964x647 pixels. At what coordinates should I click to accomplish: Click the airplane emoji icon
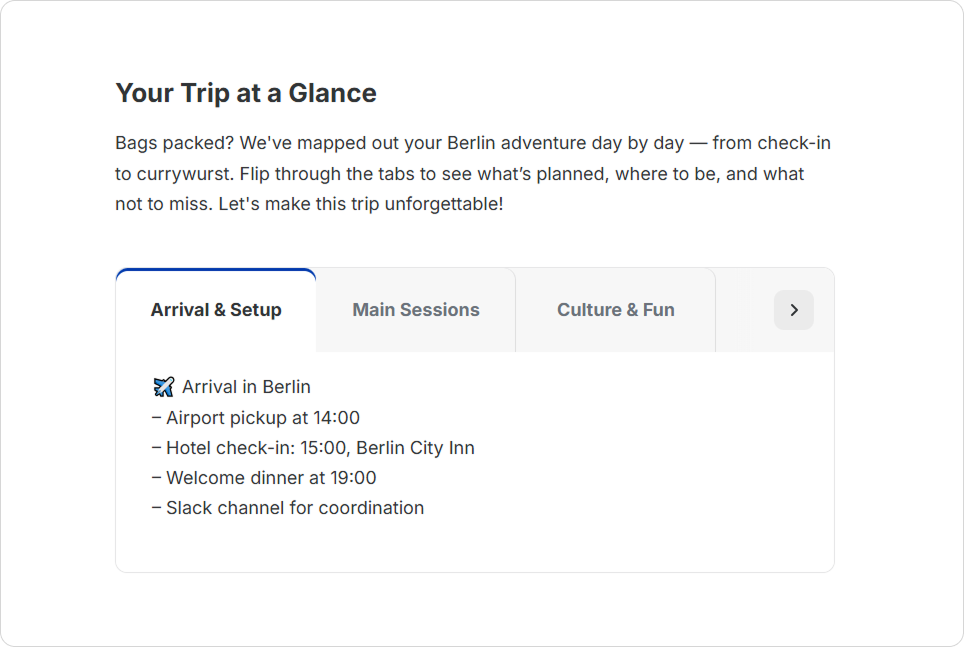point(164,387)
